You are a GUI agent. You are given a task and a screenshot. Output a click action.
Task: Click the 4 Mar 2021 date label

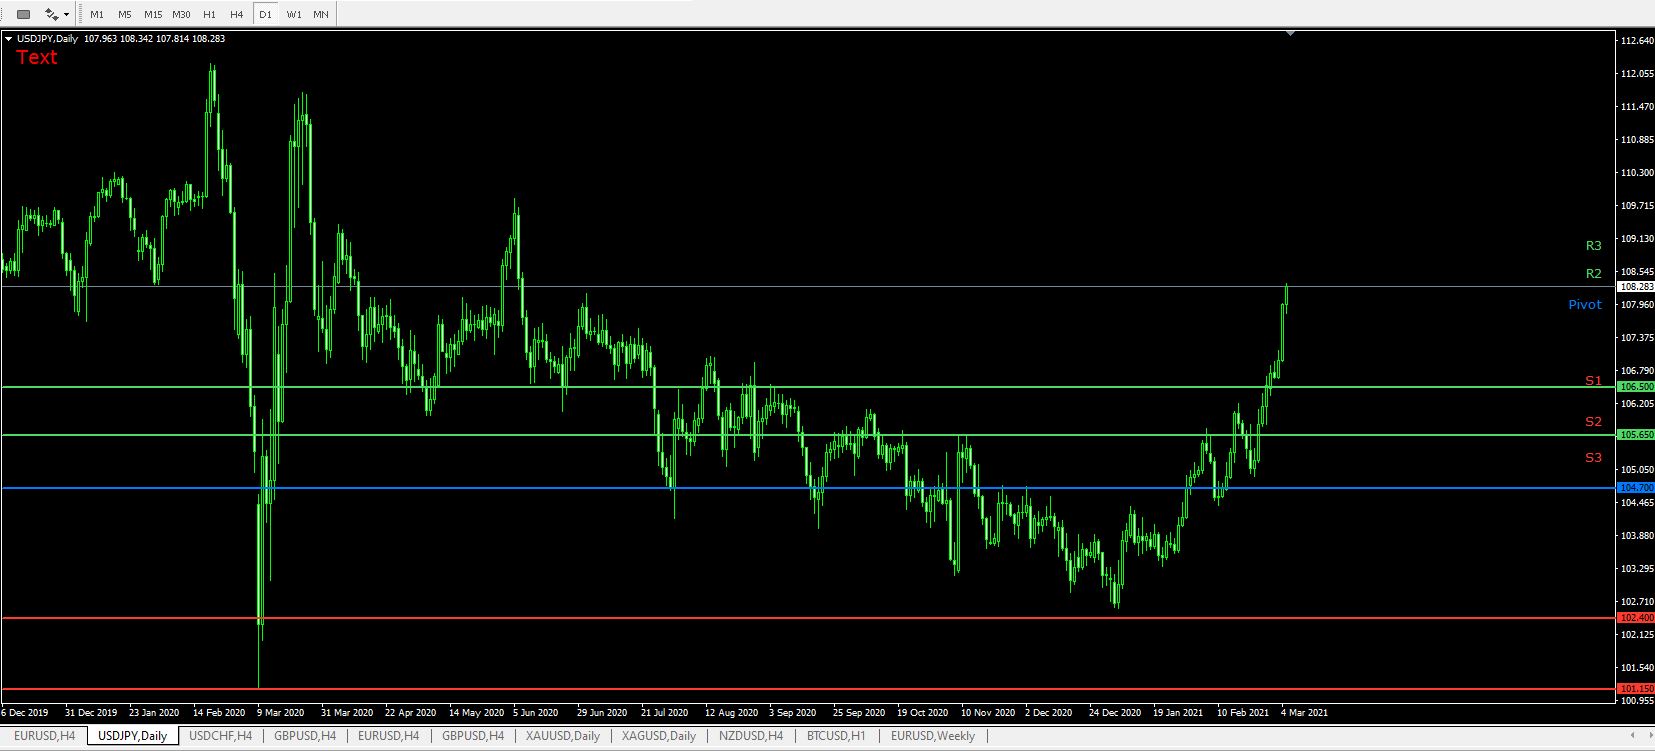[x=1304, y=713]
